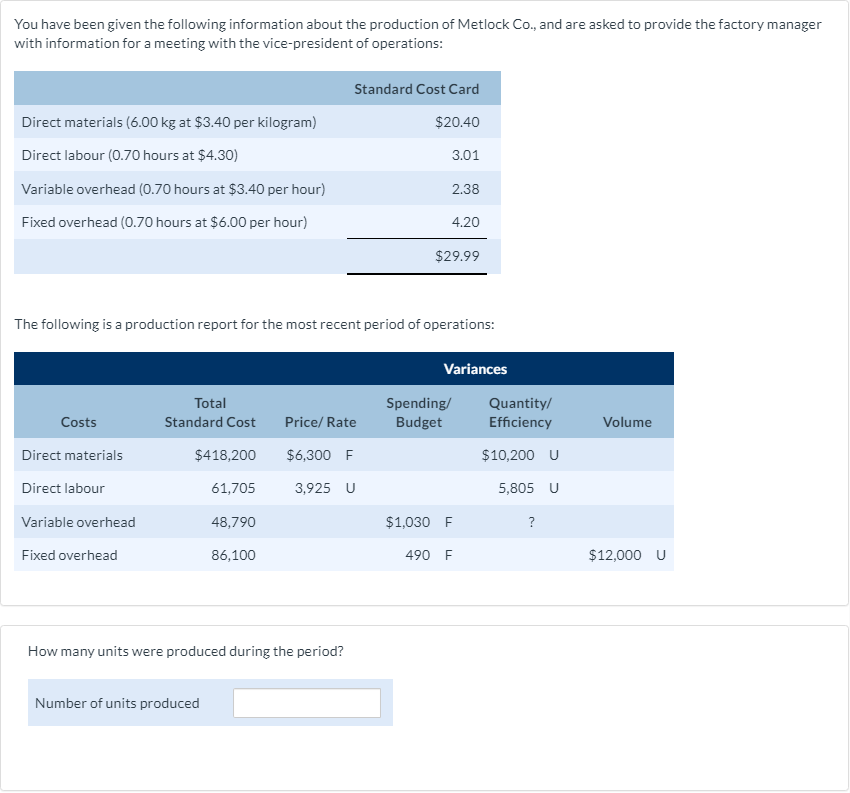Click the Fixed overhead (0.70 hours at $6.00) label

coord(164,222)
